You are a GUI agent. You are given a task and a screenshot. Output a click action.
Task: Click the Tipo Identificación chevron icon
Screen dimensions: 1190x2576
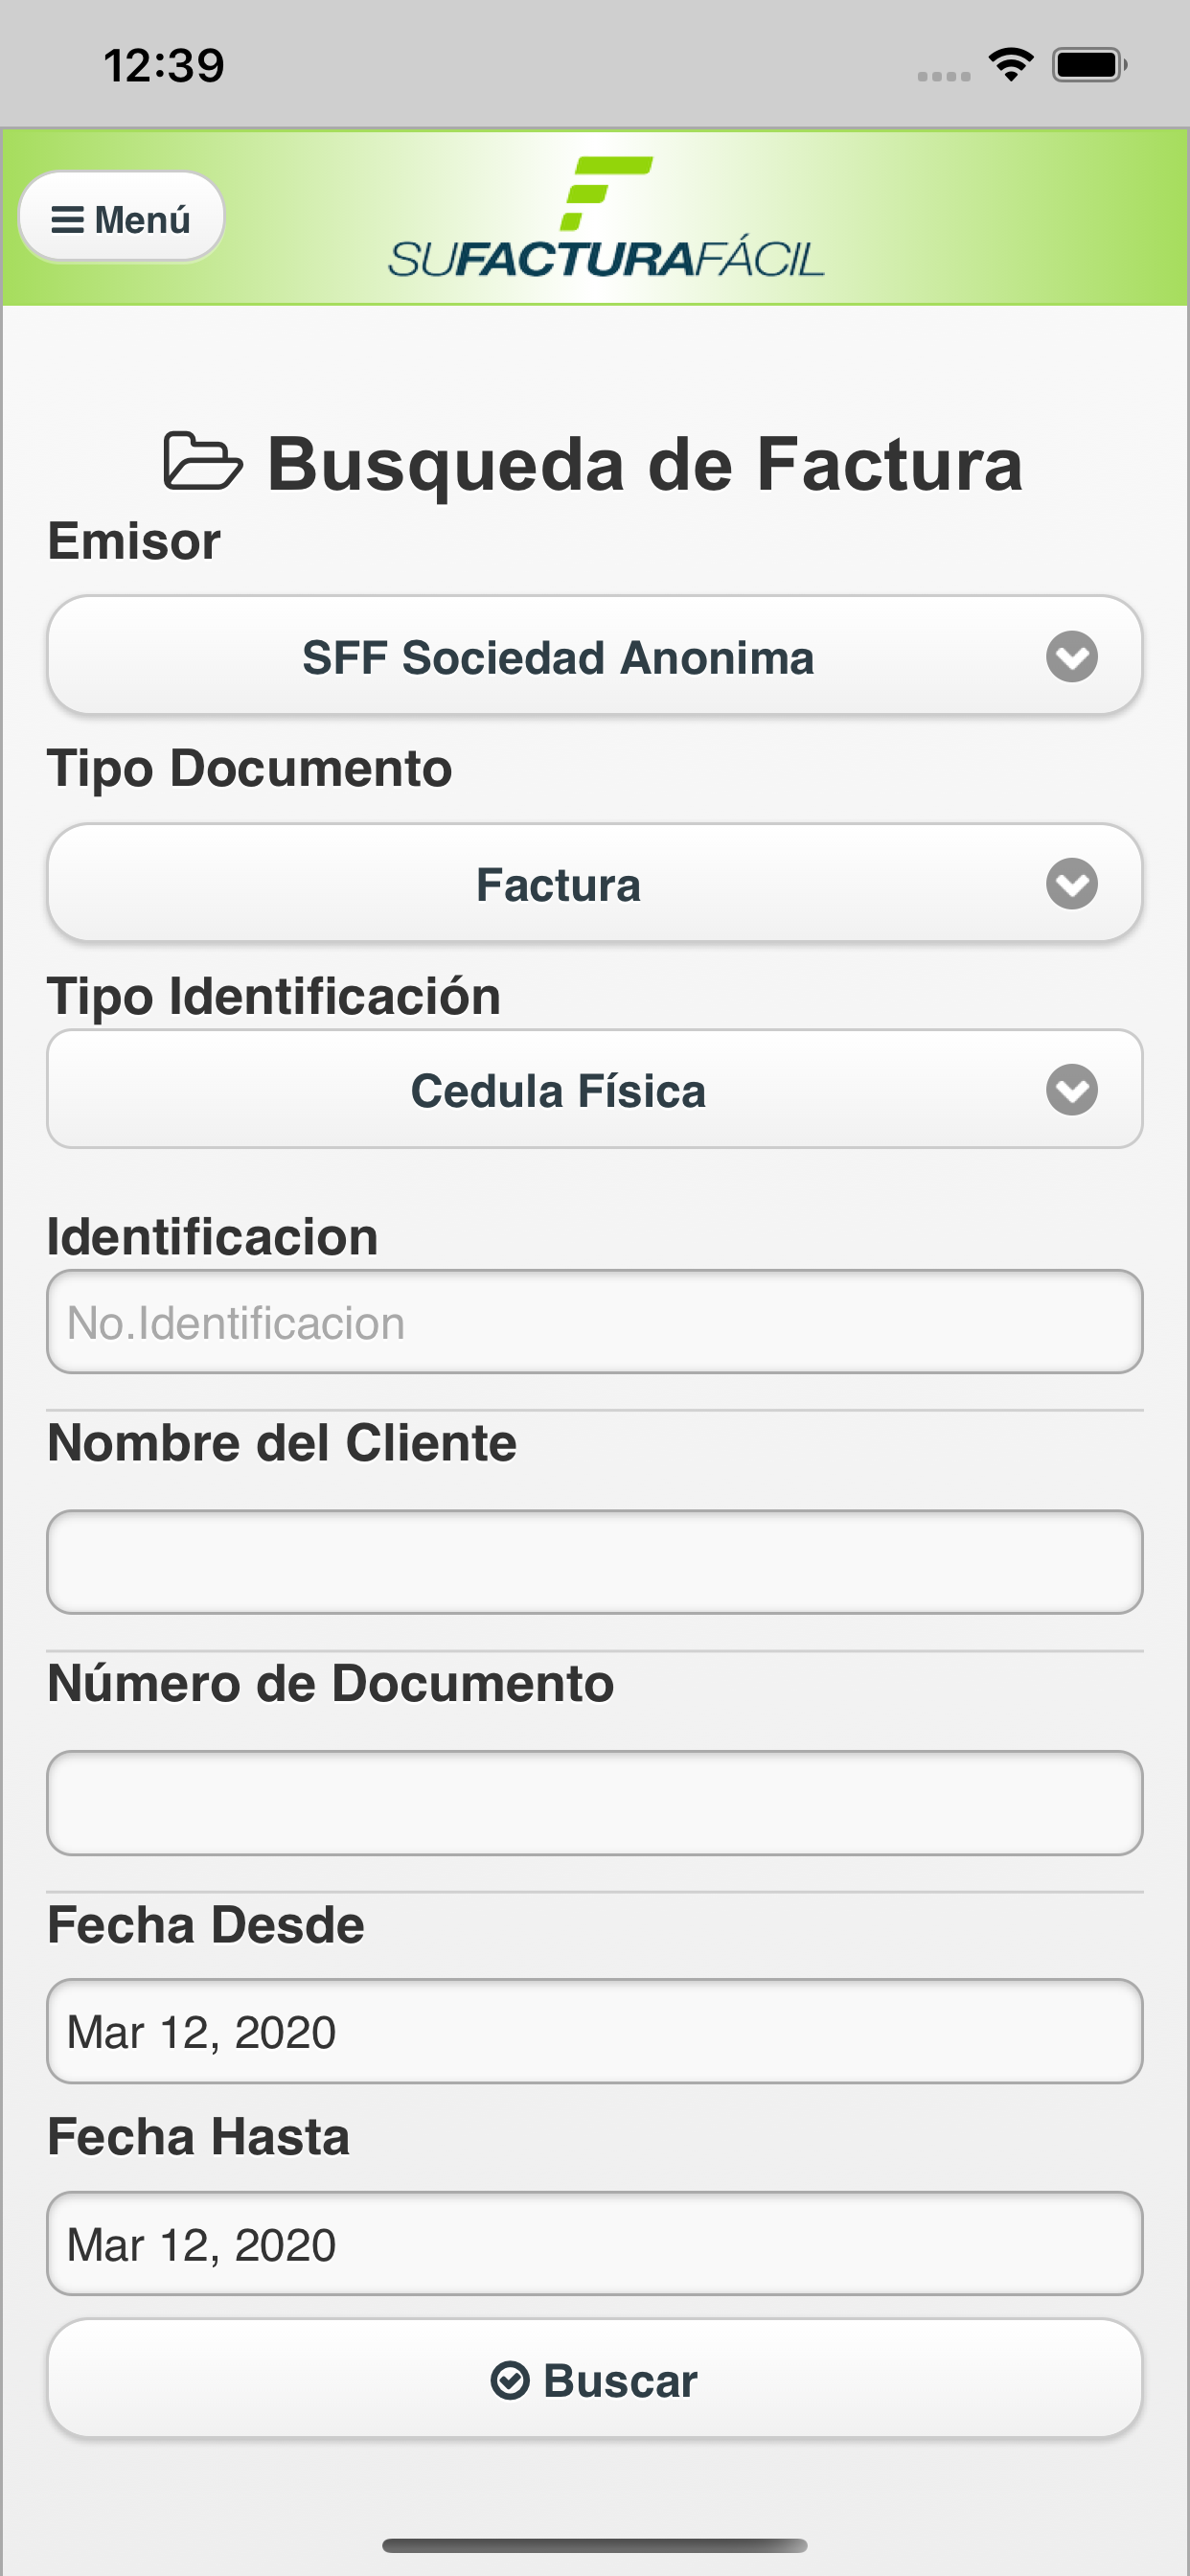[x=1072, y=1090]
